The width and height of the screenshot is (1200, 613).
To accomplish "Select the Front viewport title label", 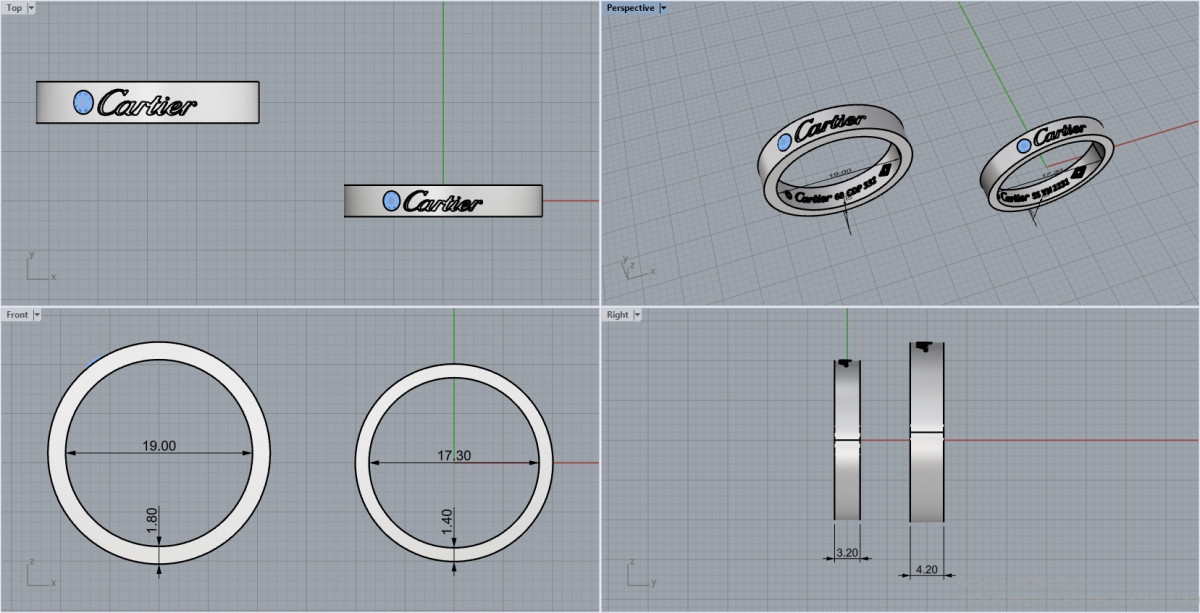I will click(x=17, y=315).
